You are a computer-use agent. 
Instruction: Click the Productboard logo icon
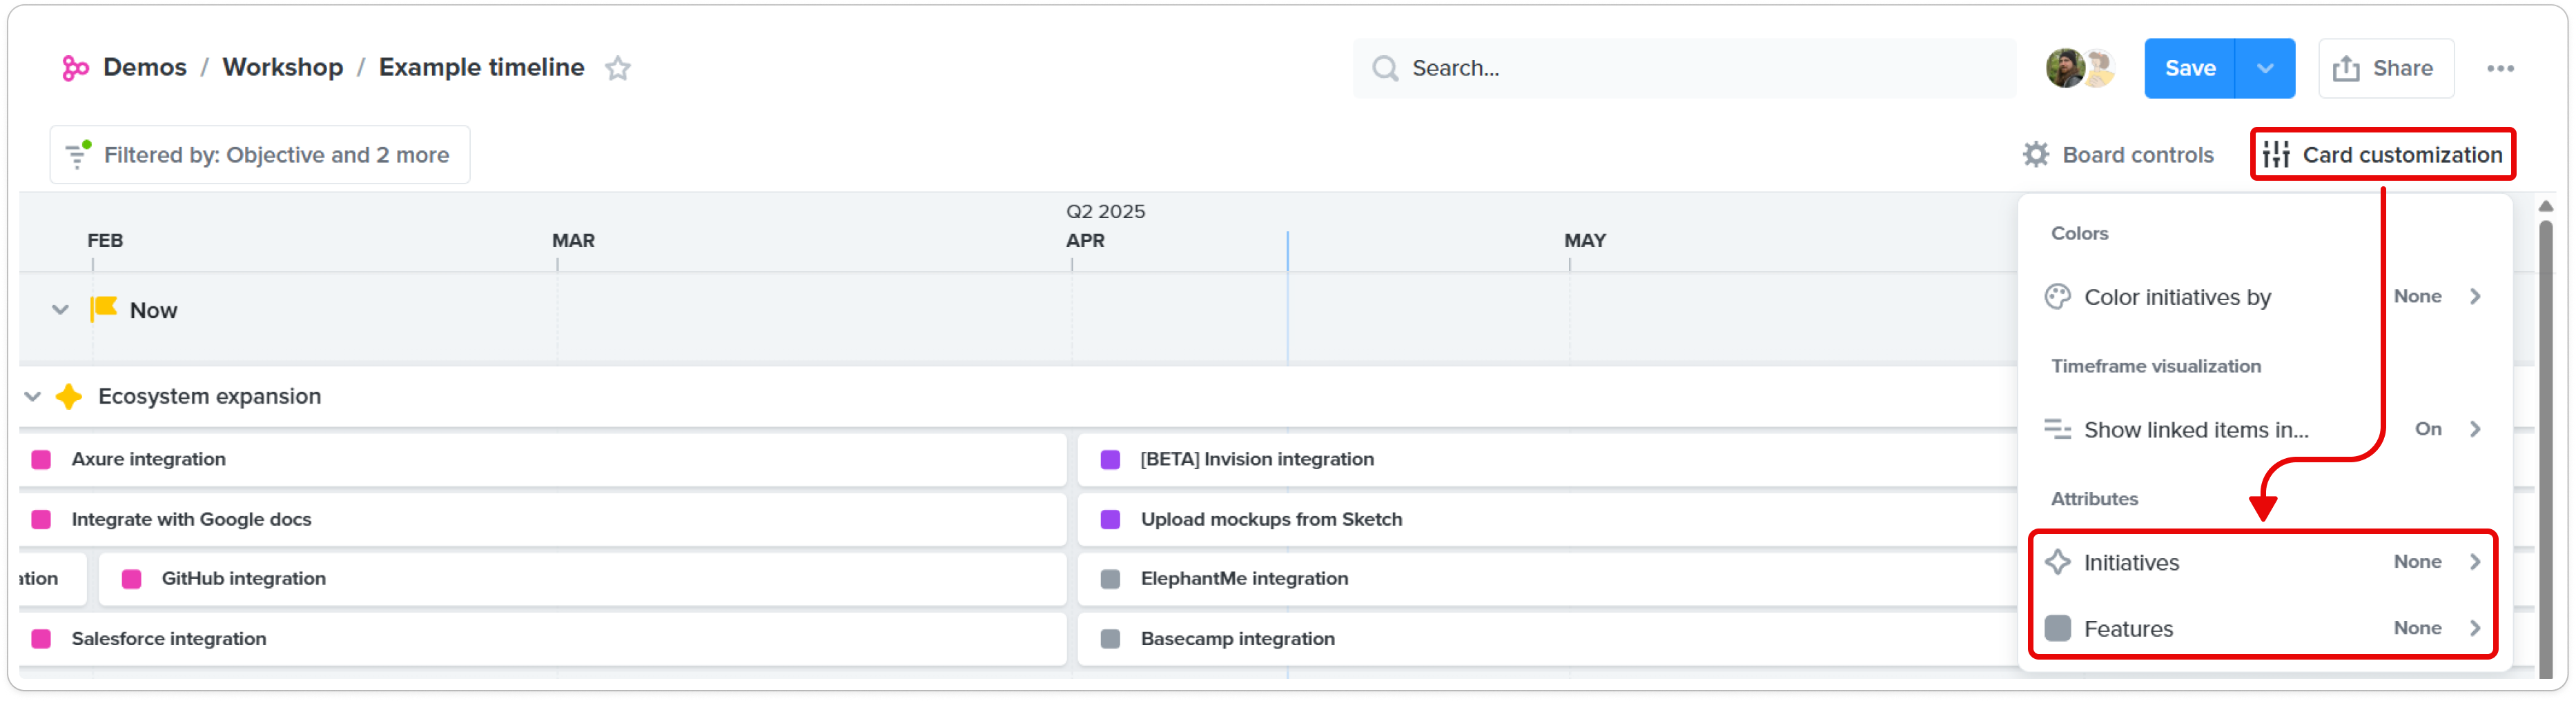click(x=75, y=68)
